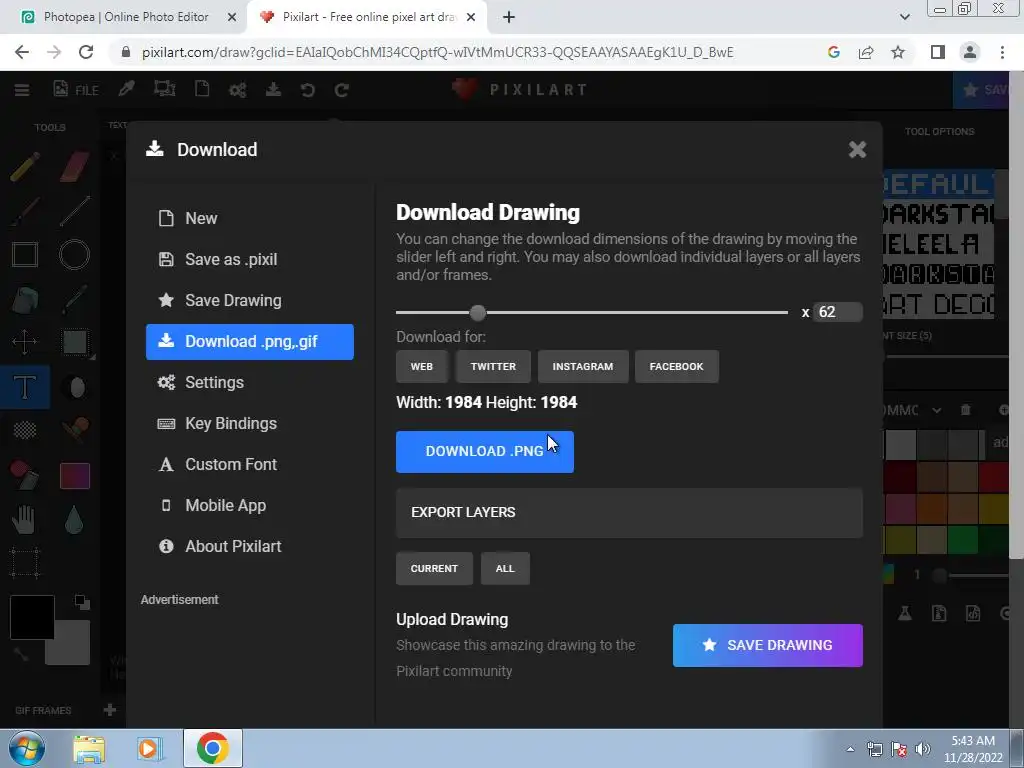
Task: Select Download .png,.gif menu item
Action: coord(249,342)
